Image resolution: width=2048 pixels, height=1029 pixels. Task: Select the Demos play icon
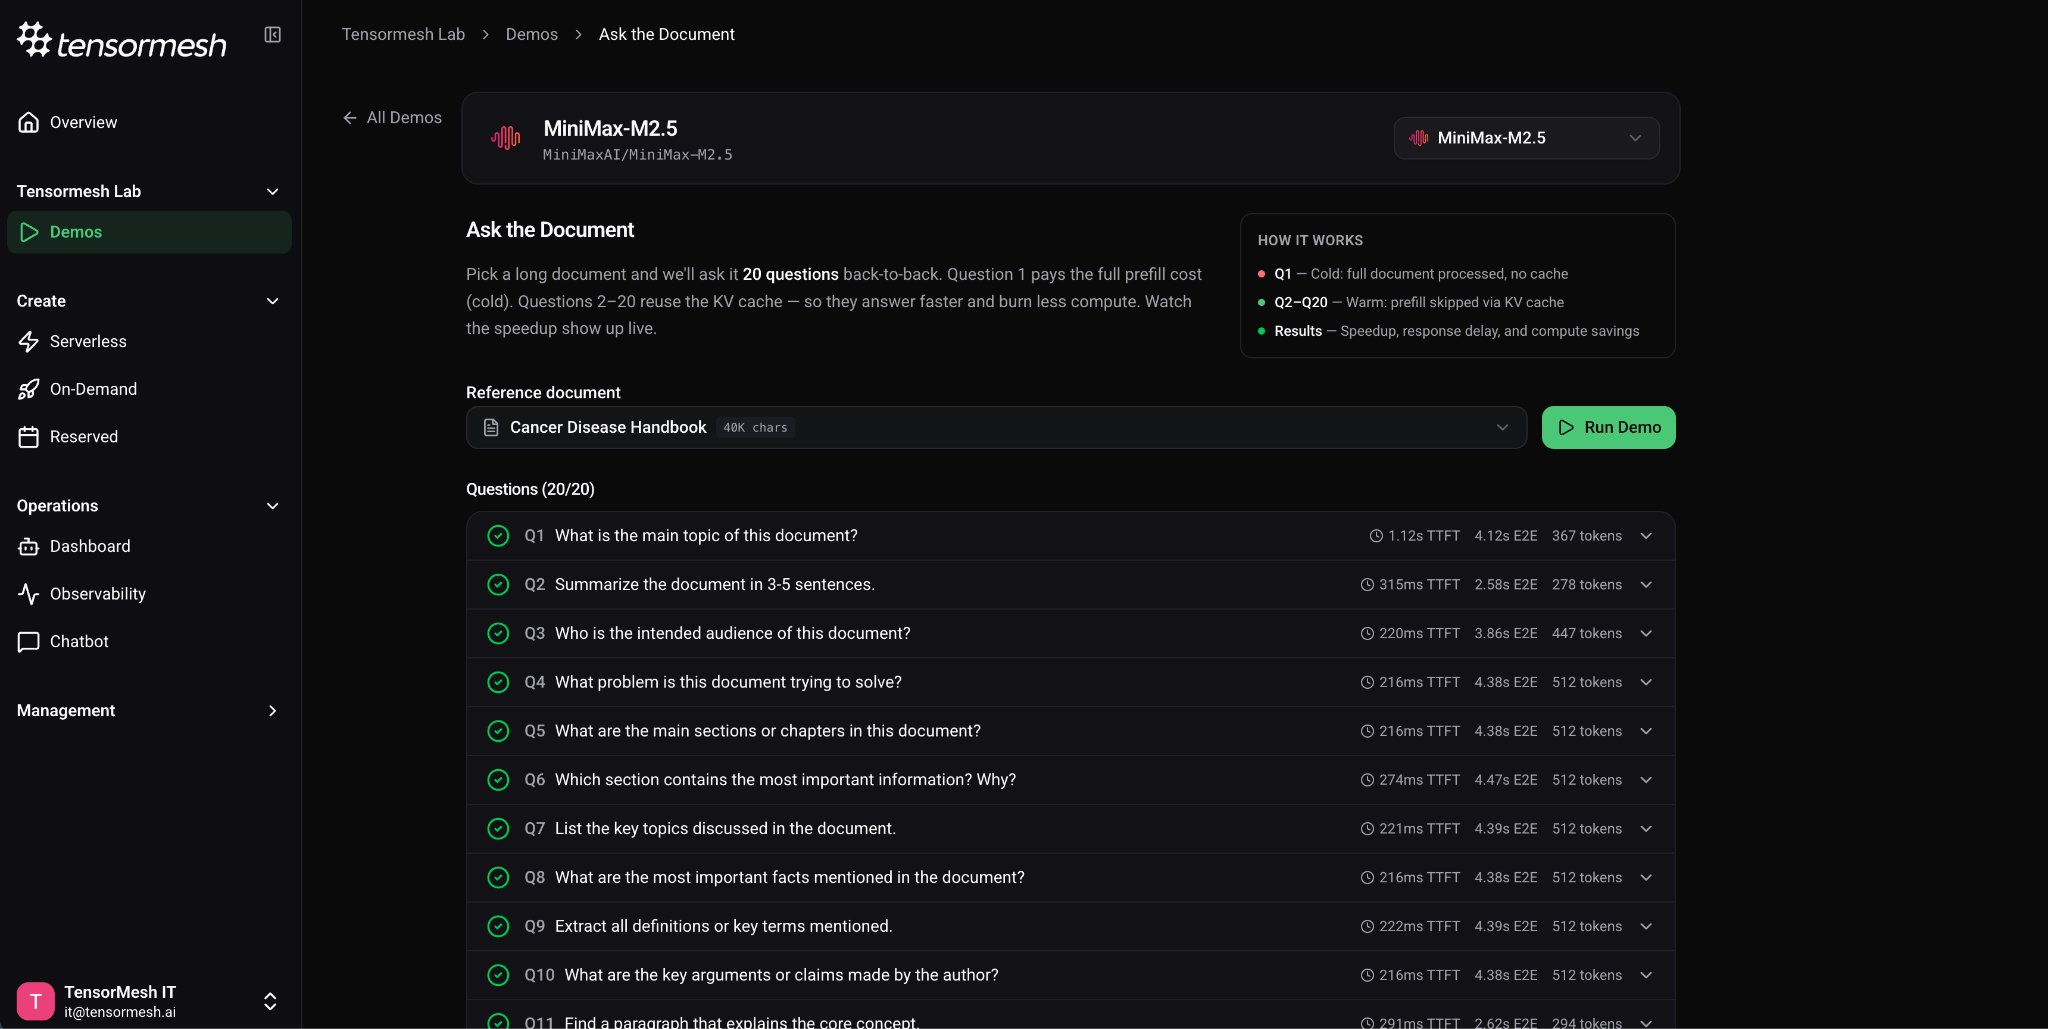[x=29, y=232]
